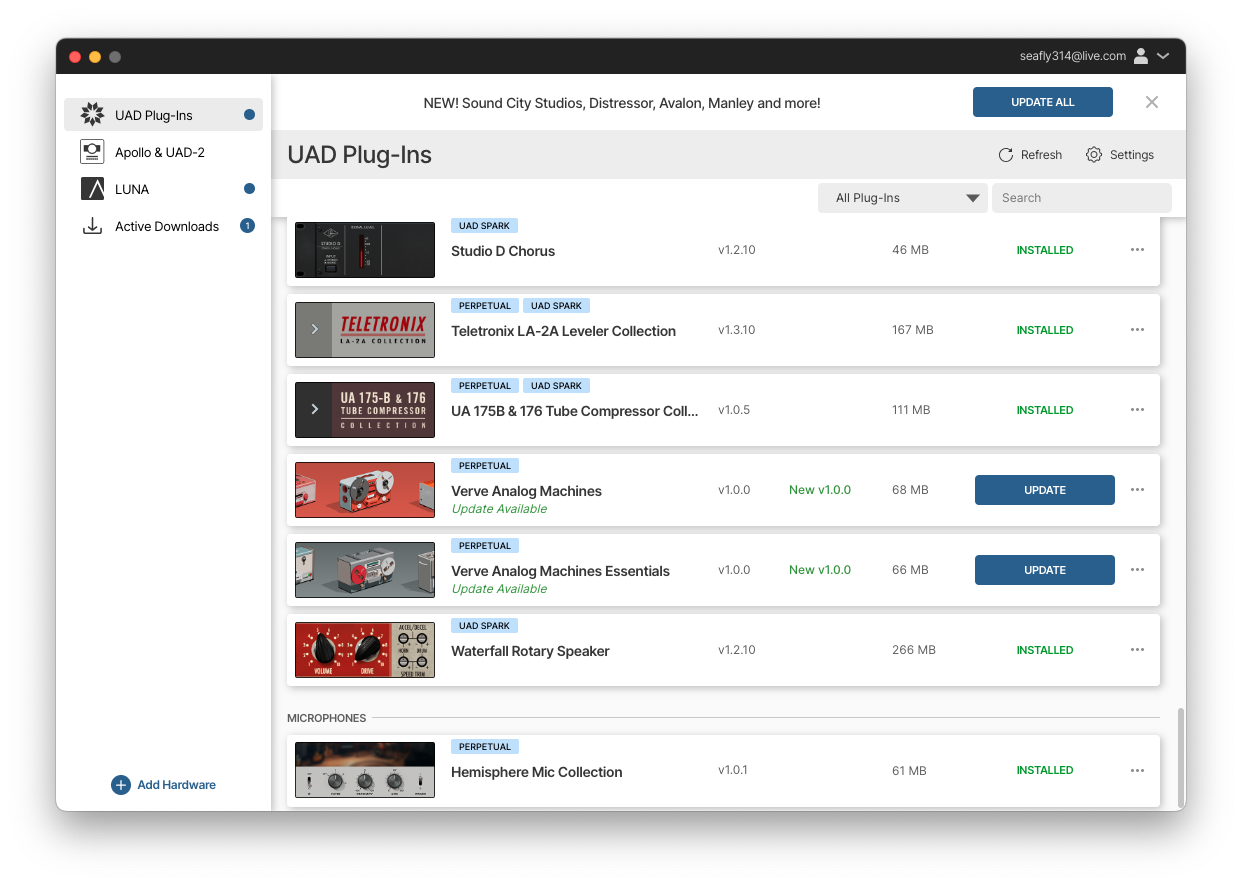Update Verve Analog Machines Essentials plug-in
The height and width of the screenshot is (885, 1242).
[x=1045, y=570]
